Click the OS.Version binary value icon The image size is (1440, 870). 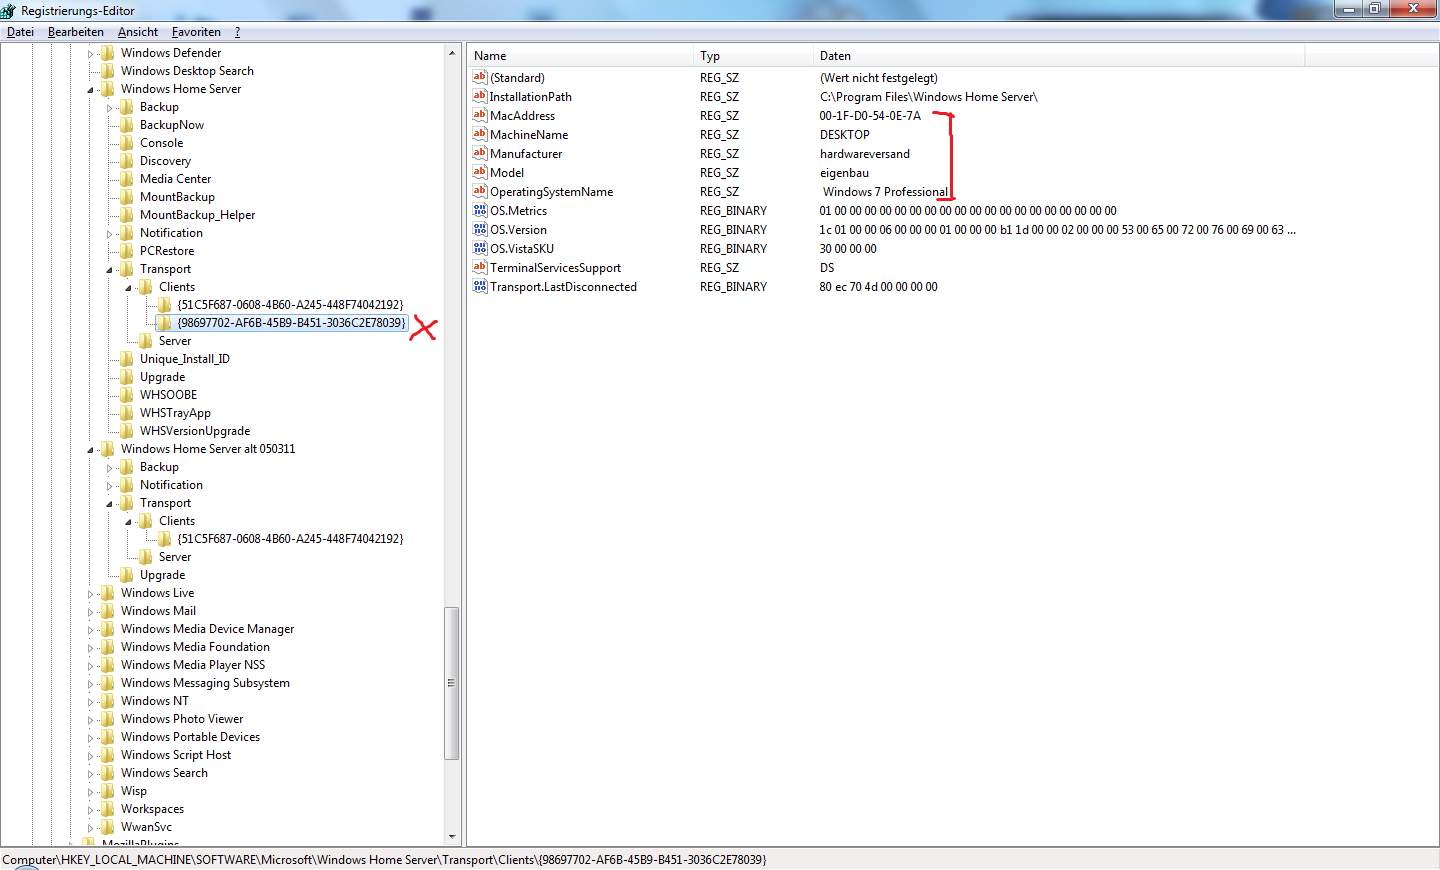tap(480, 229)
